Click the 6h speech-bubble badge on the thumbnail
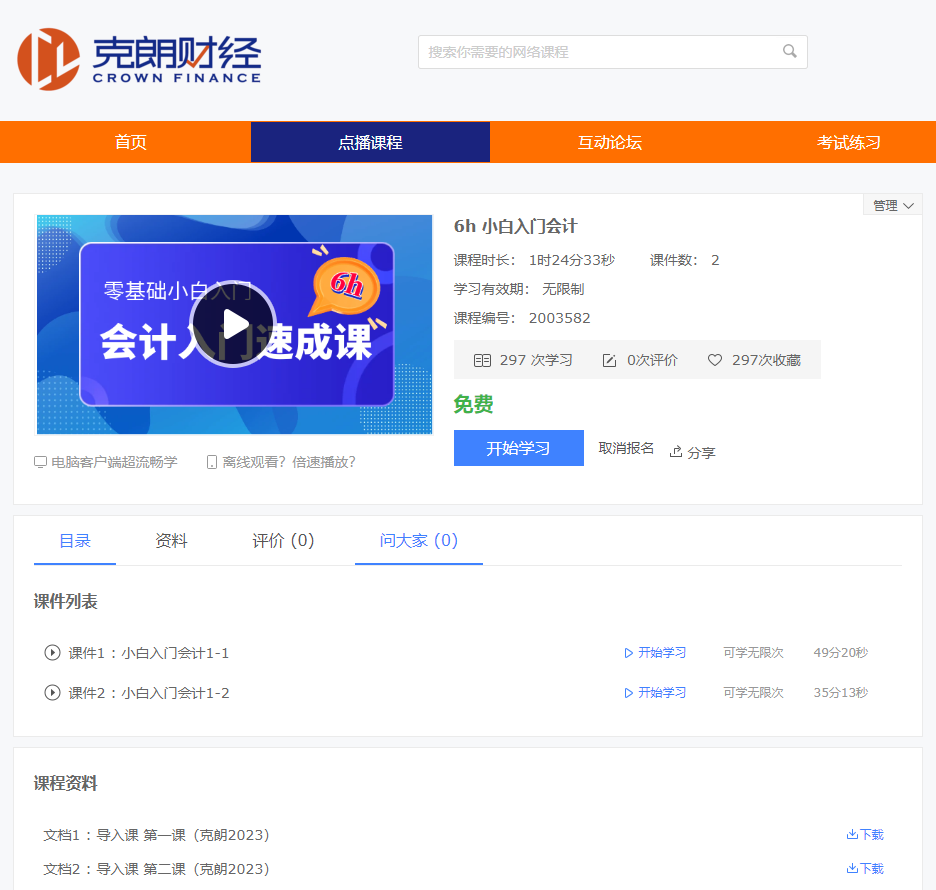Screen dimensions: 936x890 (346, 285)
